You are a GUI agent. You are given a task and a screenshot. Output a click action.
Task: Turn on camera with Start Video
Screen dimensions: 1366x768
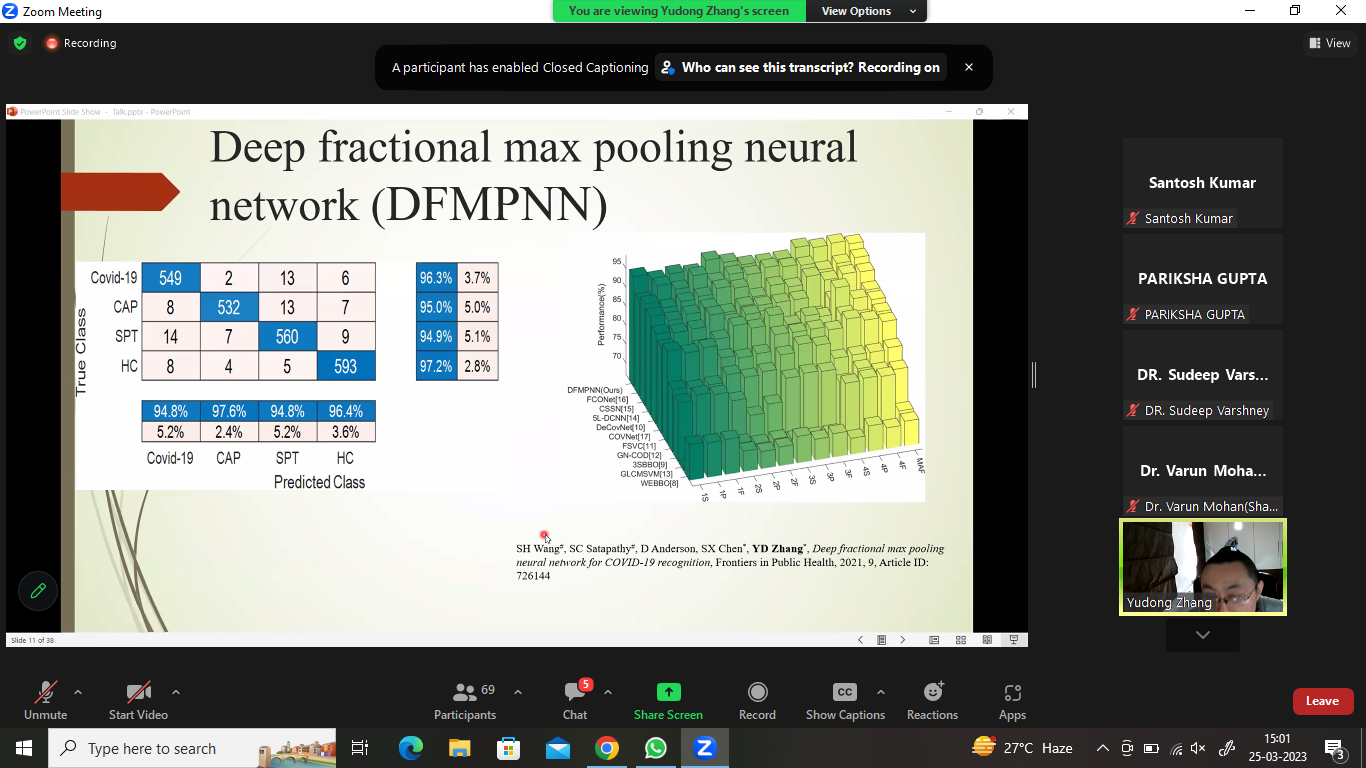tap(138, 693)
